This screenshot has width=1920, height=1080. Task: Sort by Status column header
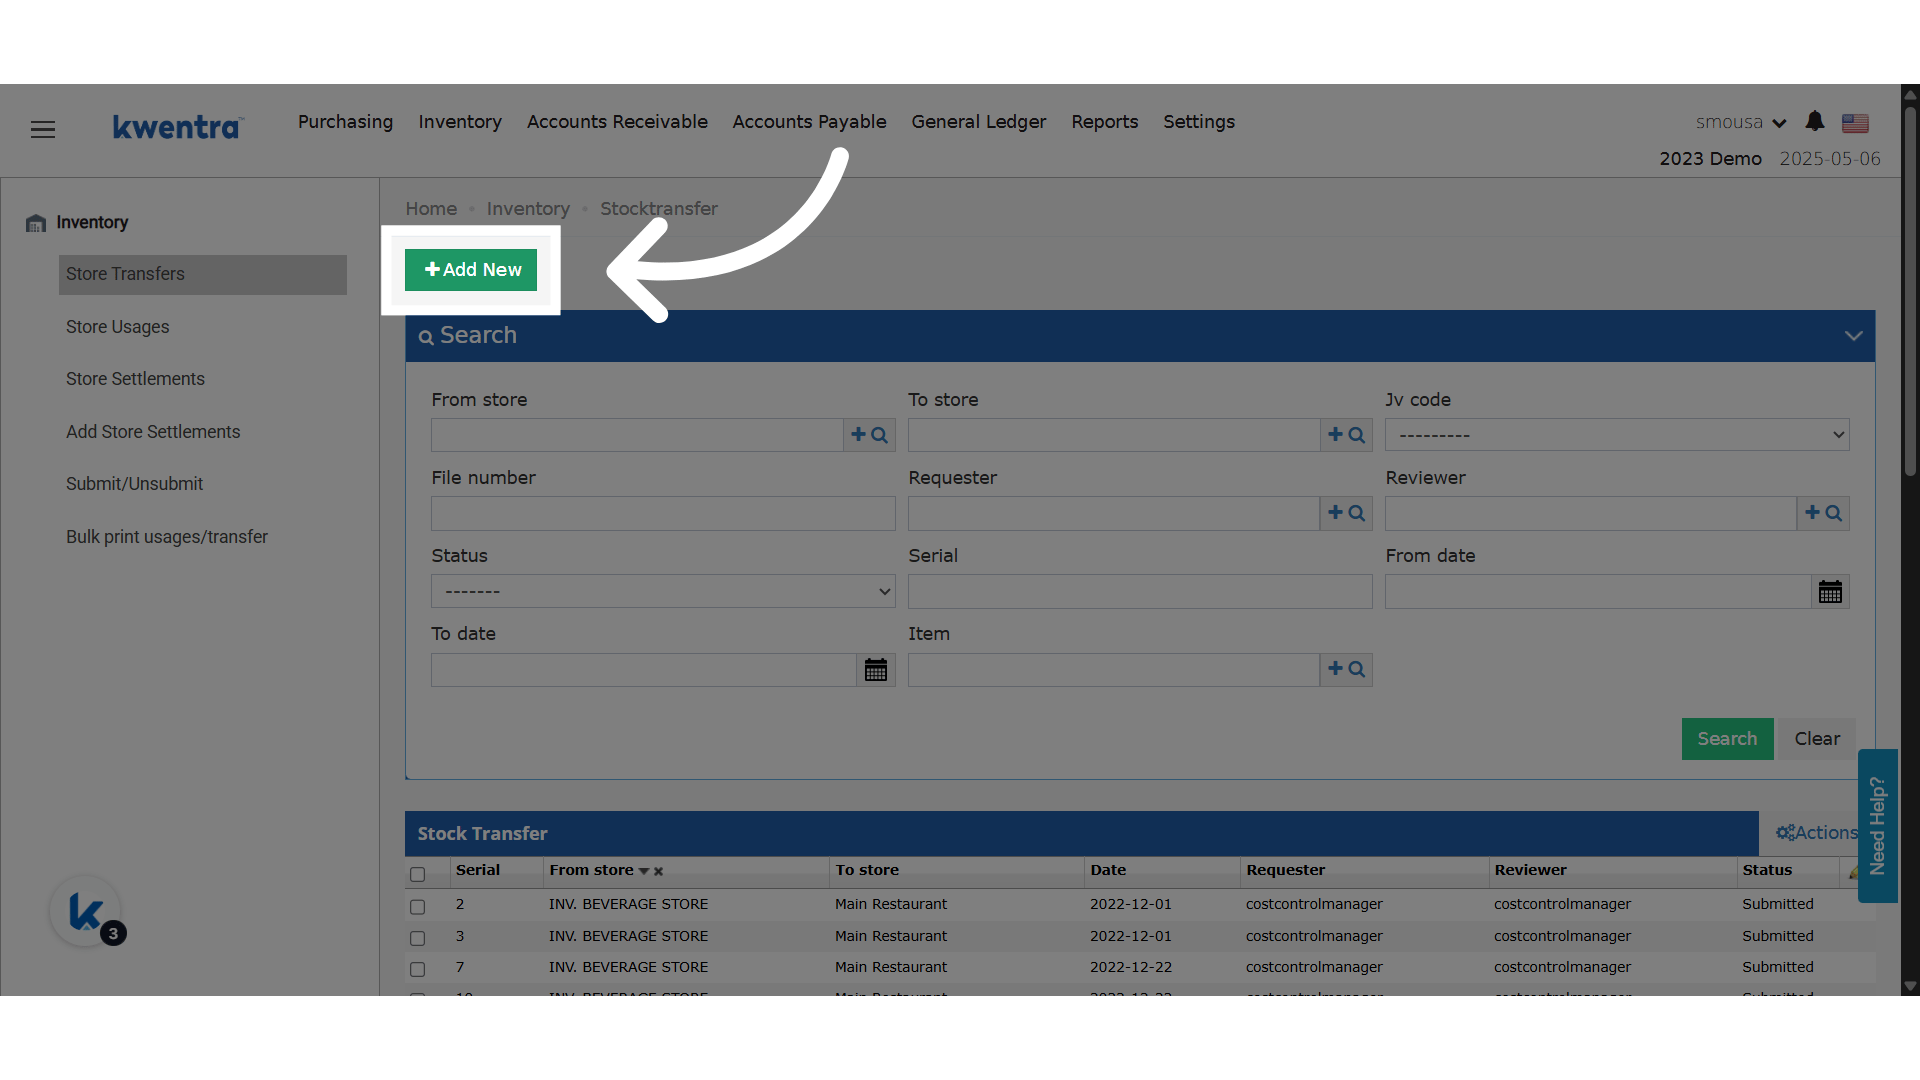[1767, 871]
